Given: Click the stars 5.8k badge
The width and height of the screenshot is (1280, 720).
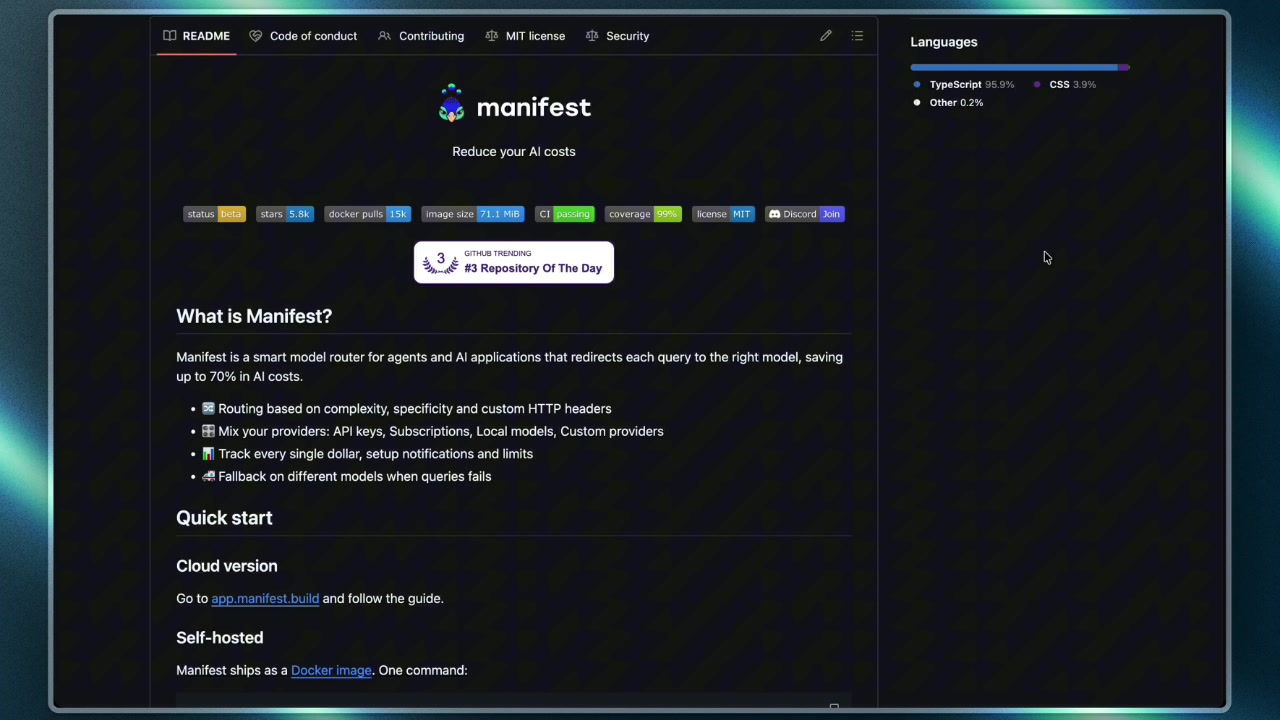Looking at the screenshot, I should click(285, 214).
